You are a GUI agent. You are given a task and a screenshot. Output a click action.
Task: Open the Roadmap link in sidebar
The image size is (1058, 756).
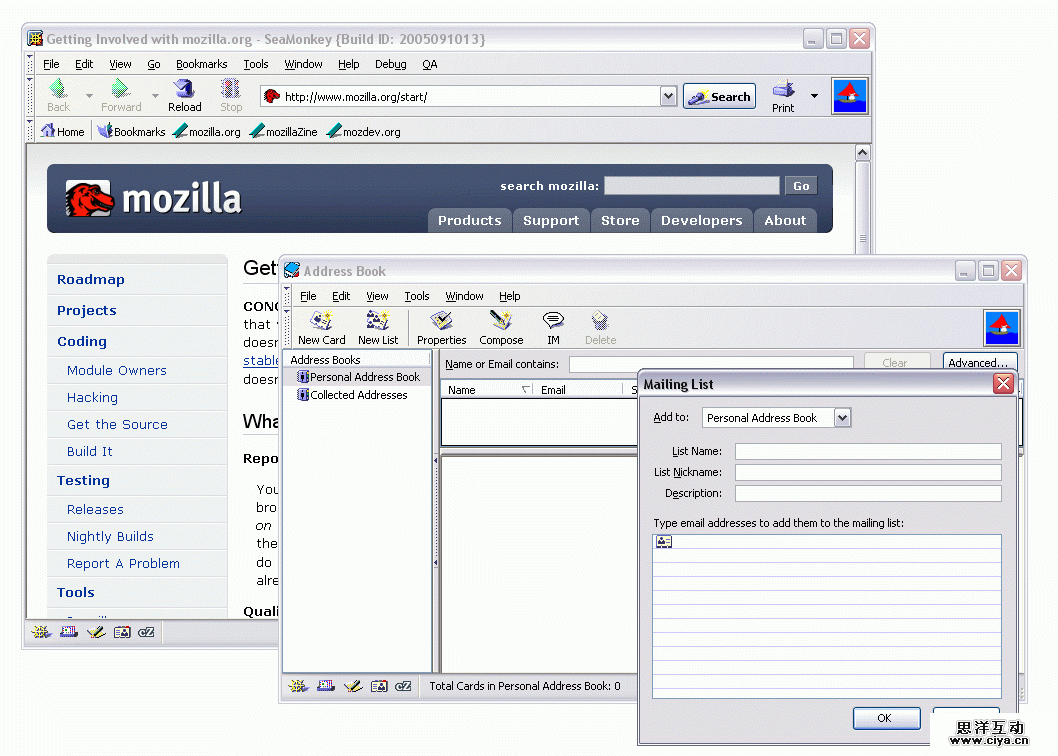click(x=90, y=279)
